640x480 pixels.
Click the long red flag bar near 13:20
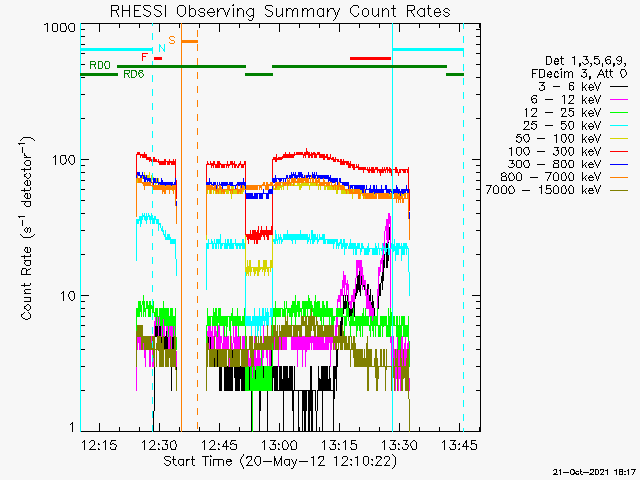(x=371, y=58)
